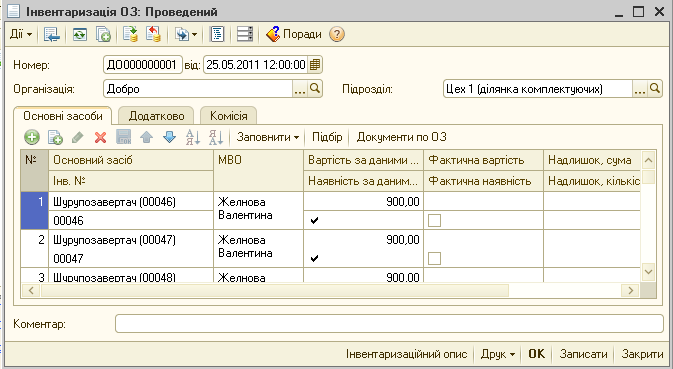Click the Записати button
The image size is (673, 369).
[583, 354]
